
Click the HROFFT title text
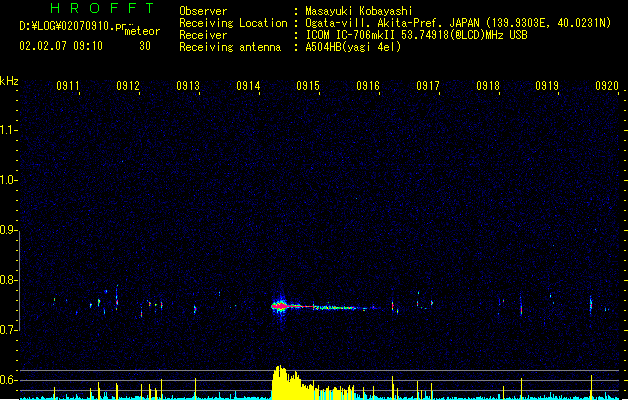tap(102, 8)
